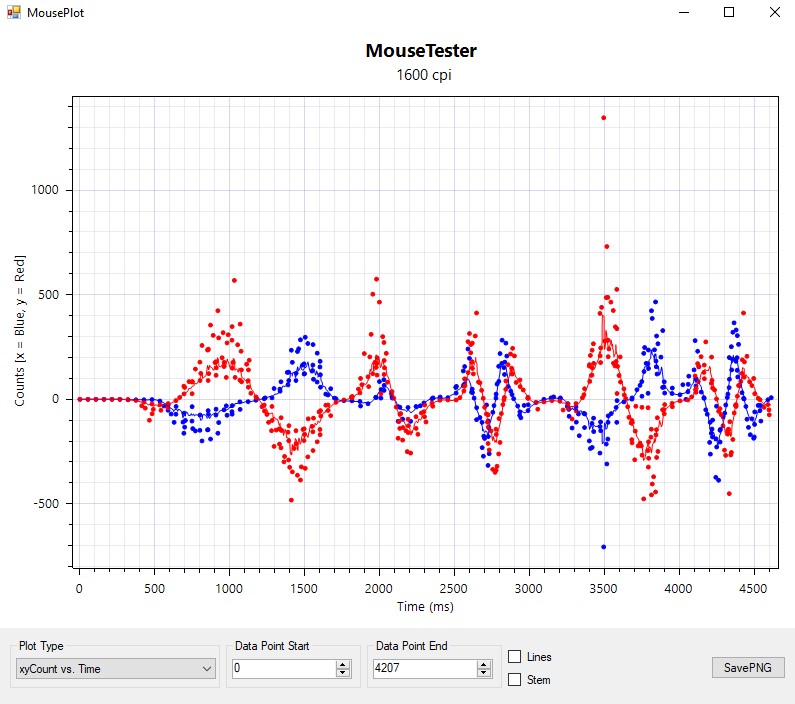The height and width of the screenshot is (704, 795).
Task: Click the Plot Type group label
Action: click(x=41, y=646)
